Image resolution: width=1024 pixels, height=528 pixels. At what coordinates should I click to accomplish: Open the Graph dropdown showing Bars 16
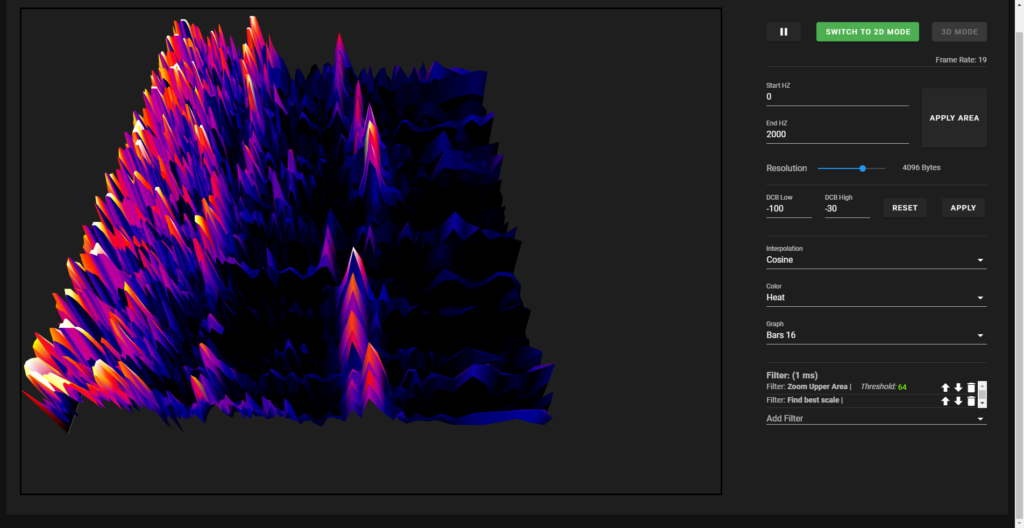coord(876,335)
